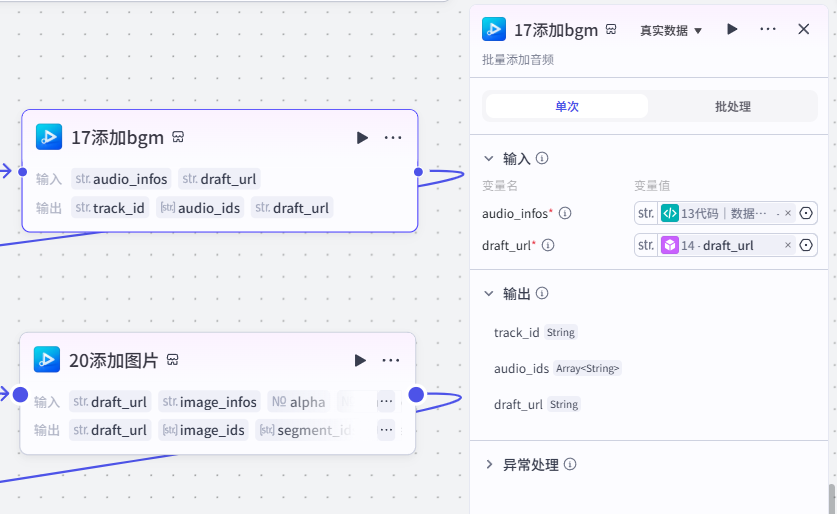Screen dimensions: 837x514
Task: Remove the 14 - draft_url reference
Action: coord(788,245)
